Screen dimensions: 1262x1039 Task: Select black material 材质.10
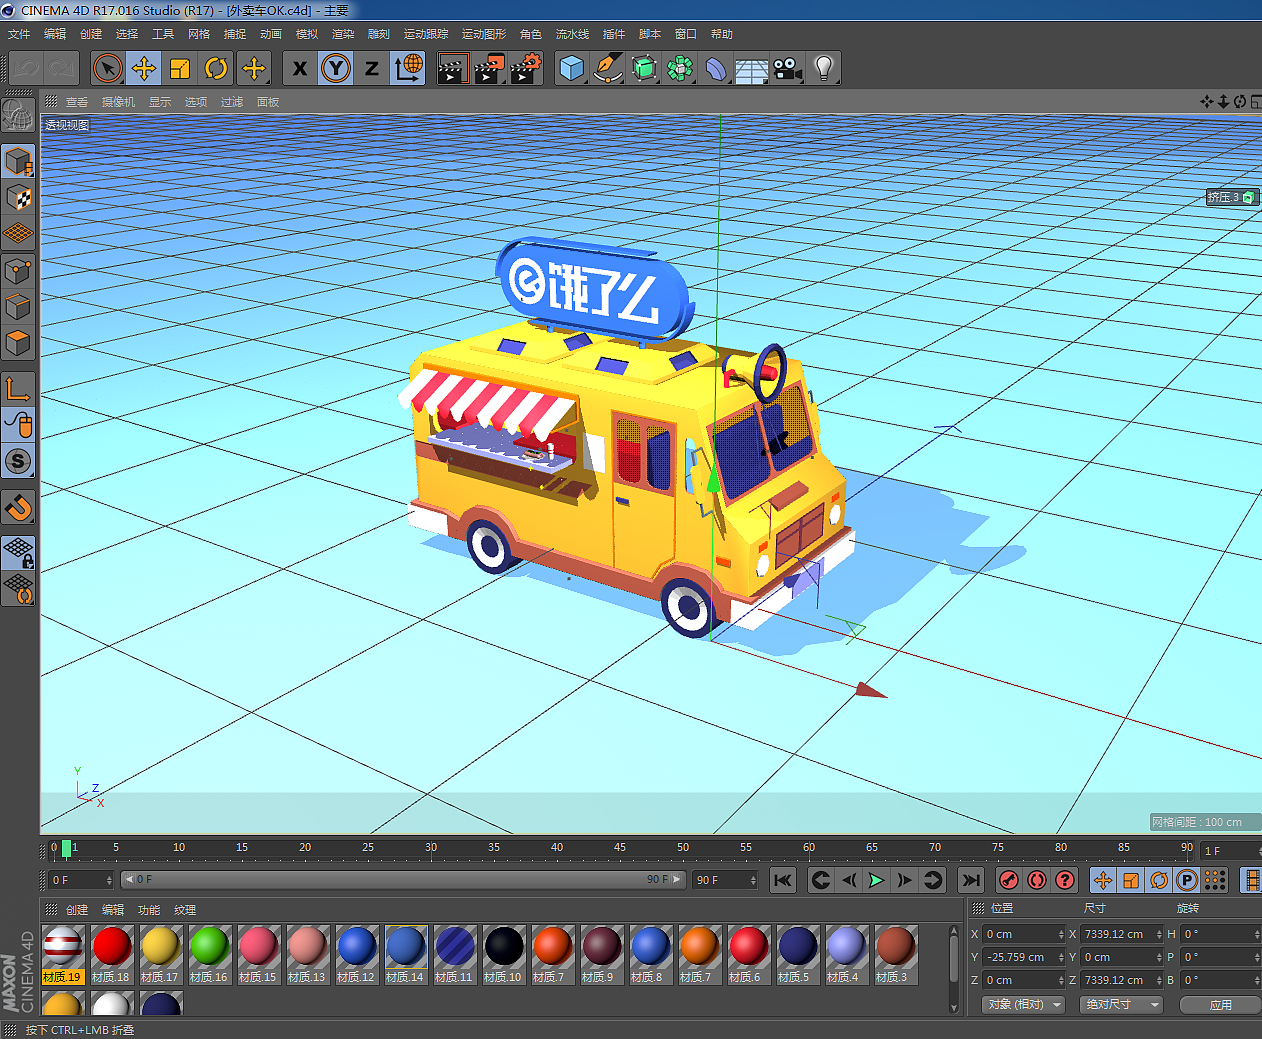(503, 954)
